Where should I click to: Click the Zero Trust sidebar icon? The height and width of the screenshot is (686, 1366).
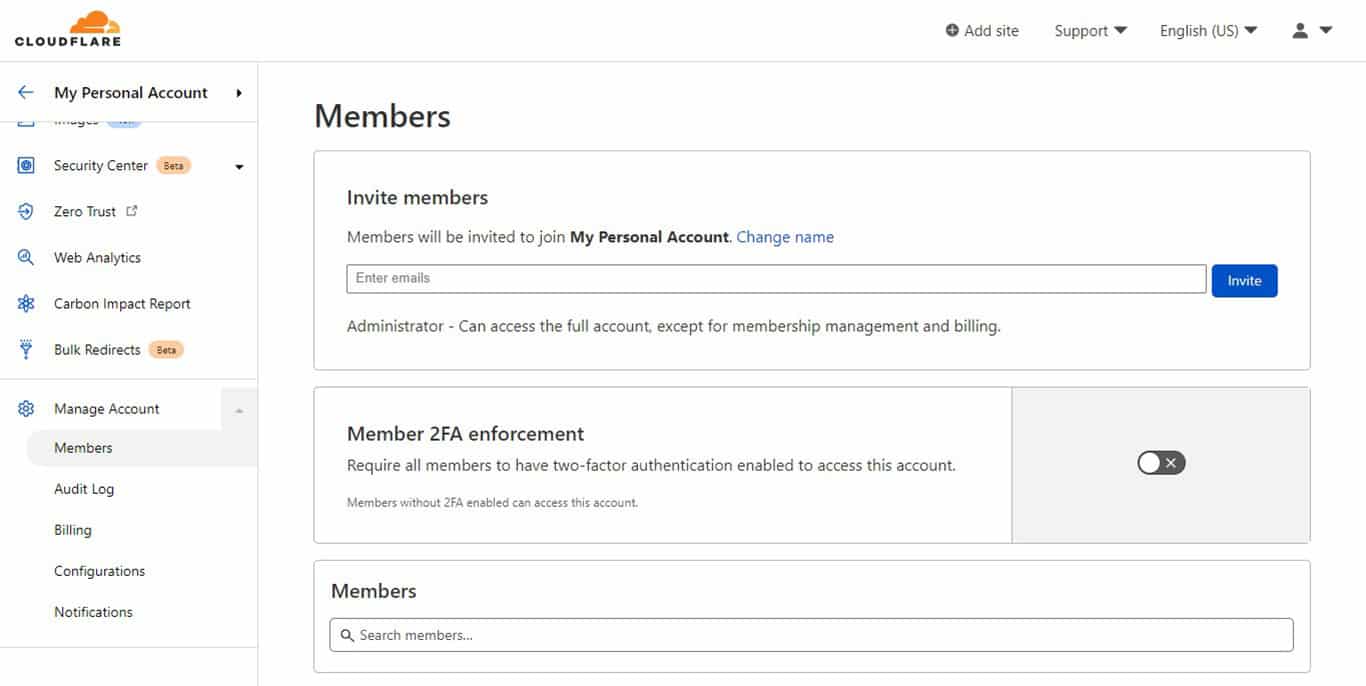[x=26, y=212]
